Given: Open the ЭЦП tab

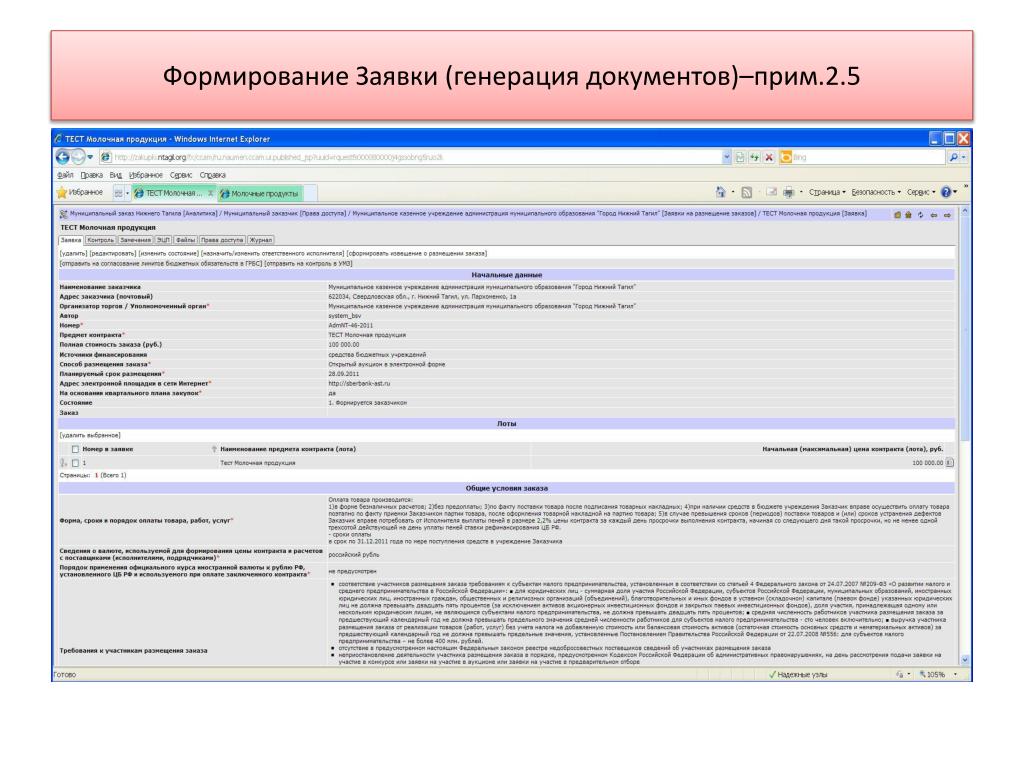Looking at the screenshot, I should pos(163,240).
